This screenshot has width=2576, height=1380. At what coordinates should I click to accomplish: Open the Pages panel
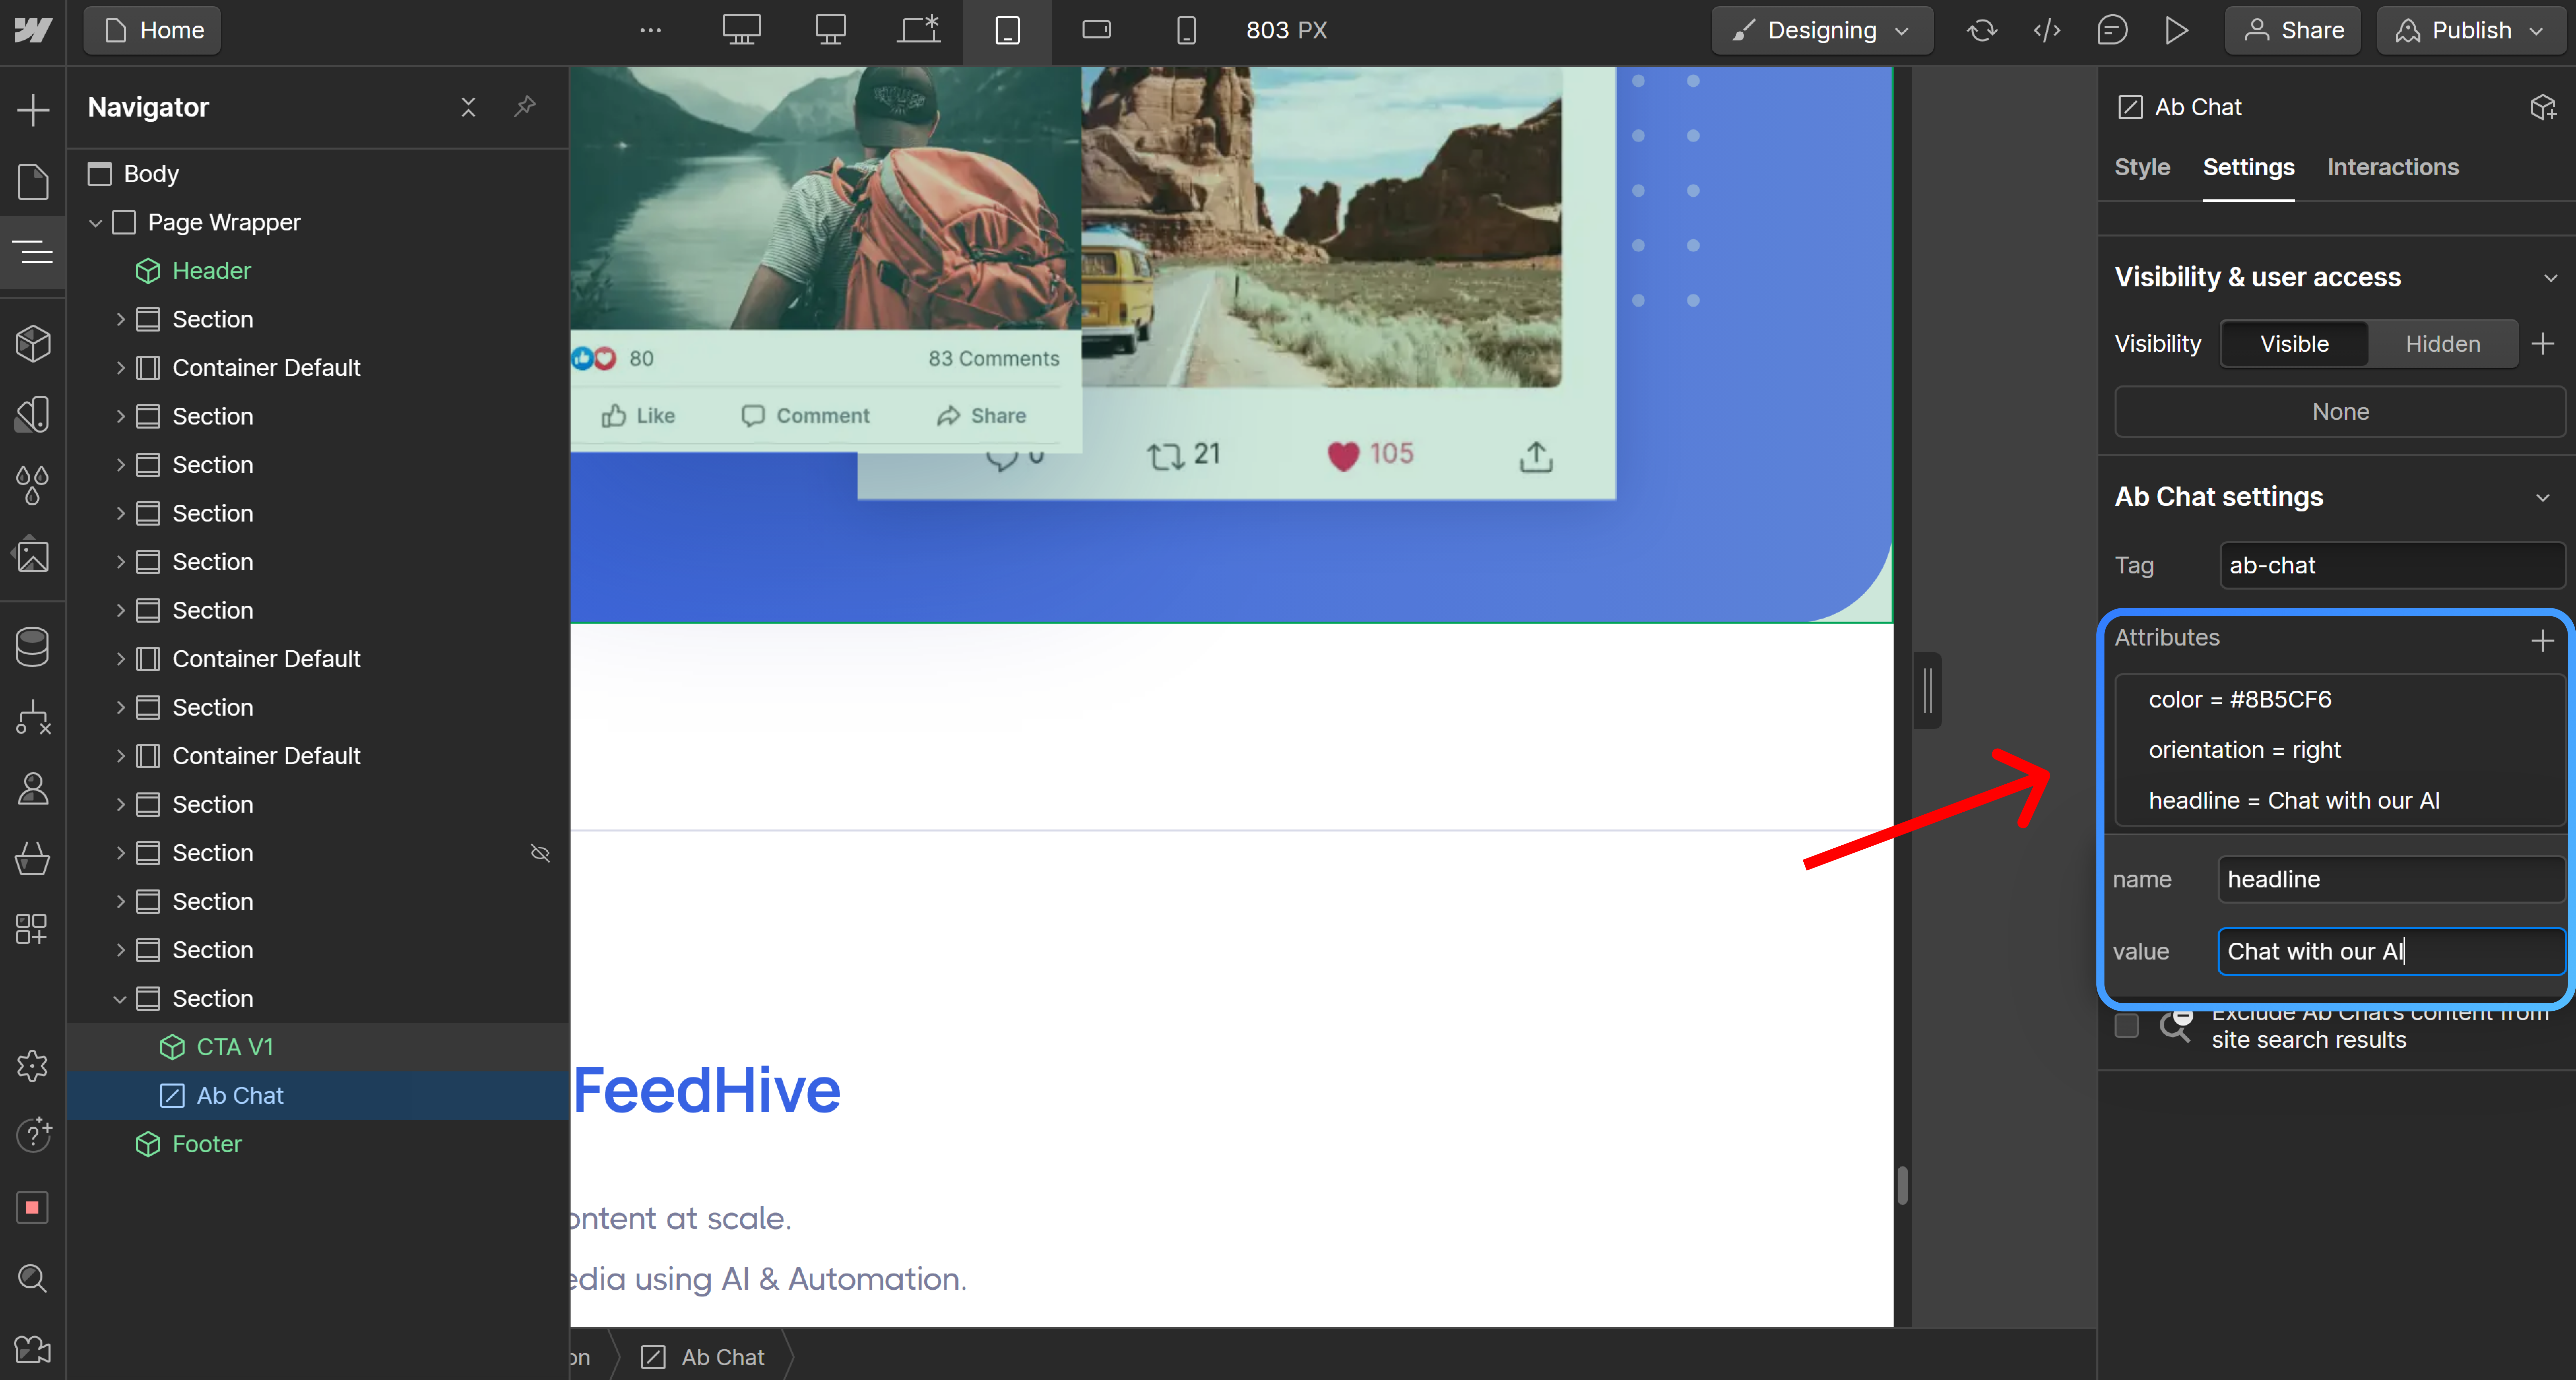[x=33, y=181]
